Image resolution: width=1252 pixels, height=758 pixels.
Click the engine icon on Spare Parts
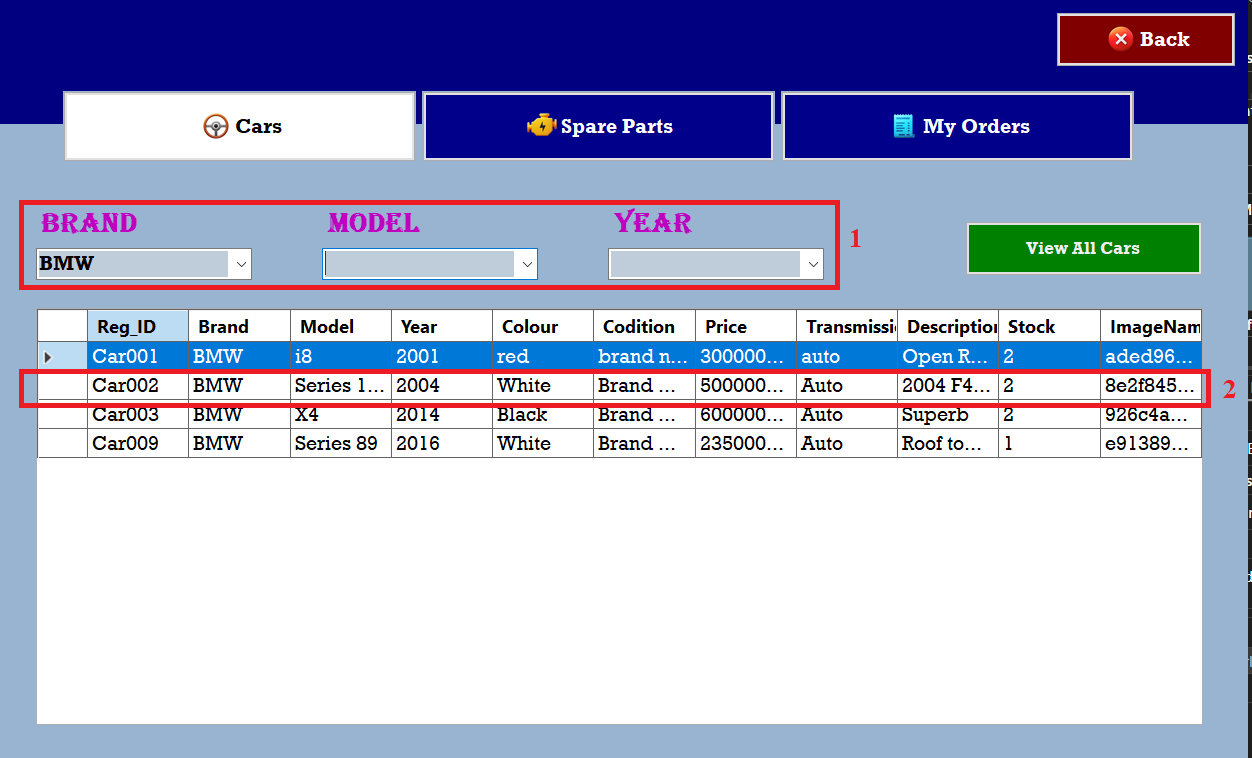tap(541, 126)
